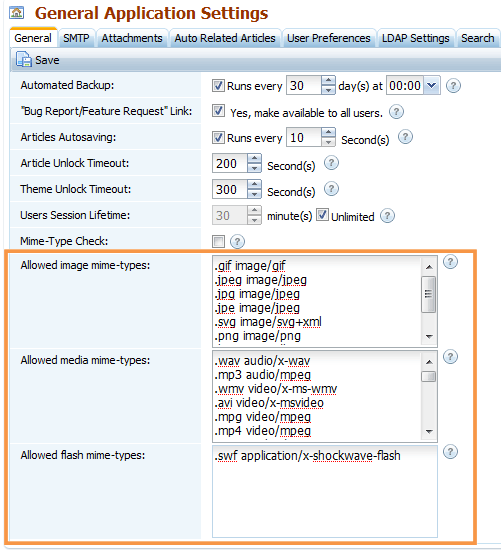Open help for Users Session Lifetime
This screenshot has width=501, height=554.
tap(387, 216)
